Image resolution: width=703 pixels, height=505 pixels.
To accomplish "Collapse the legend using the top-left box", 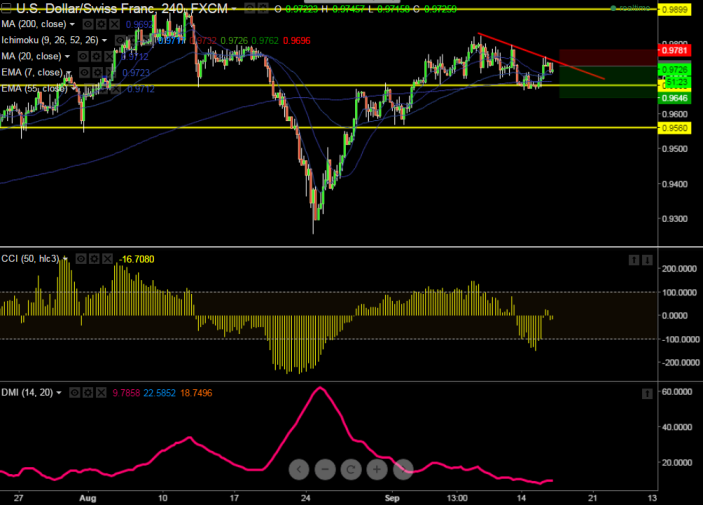I will [x=6, y=8].
